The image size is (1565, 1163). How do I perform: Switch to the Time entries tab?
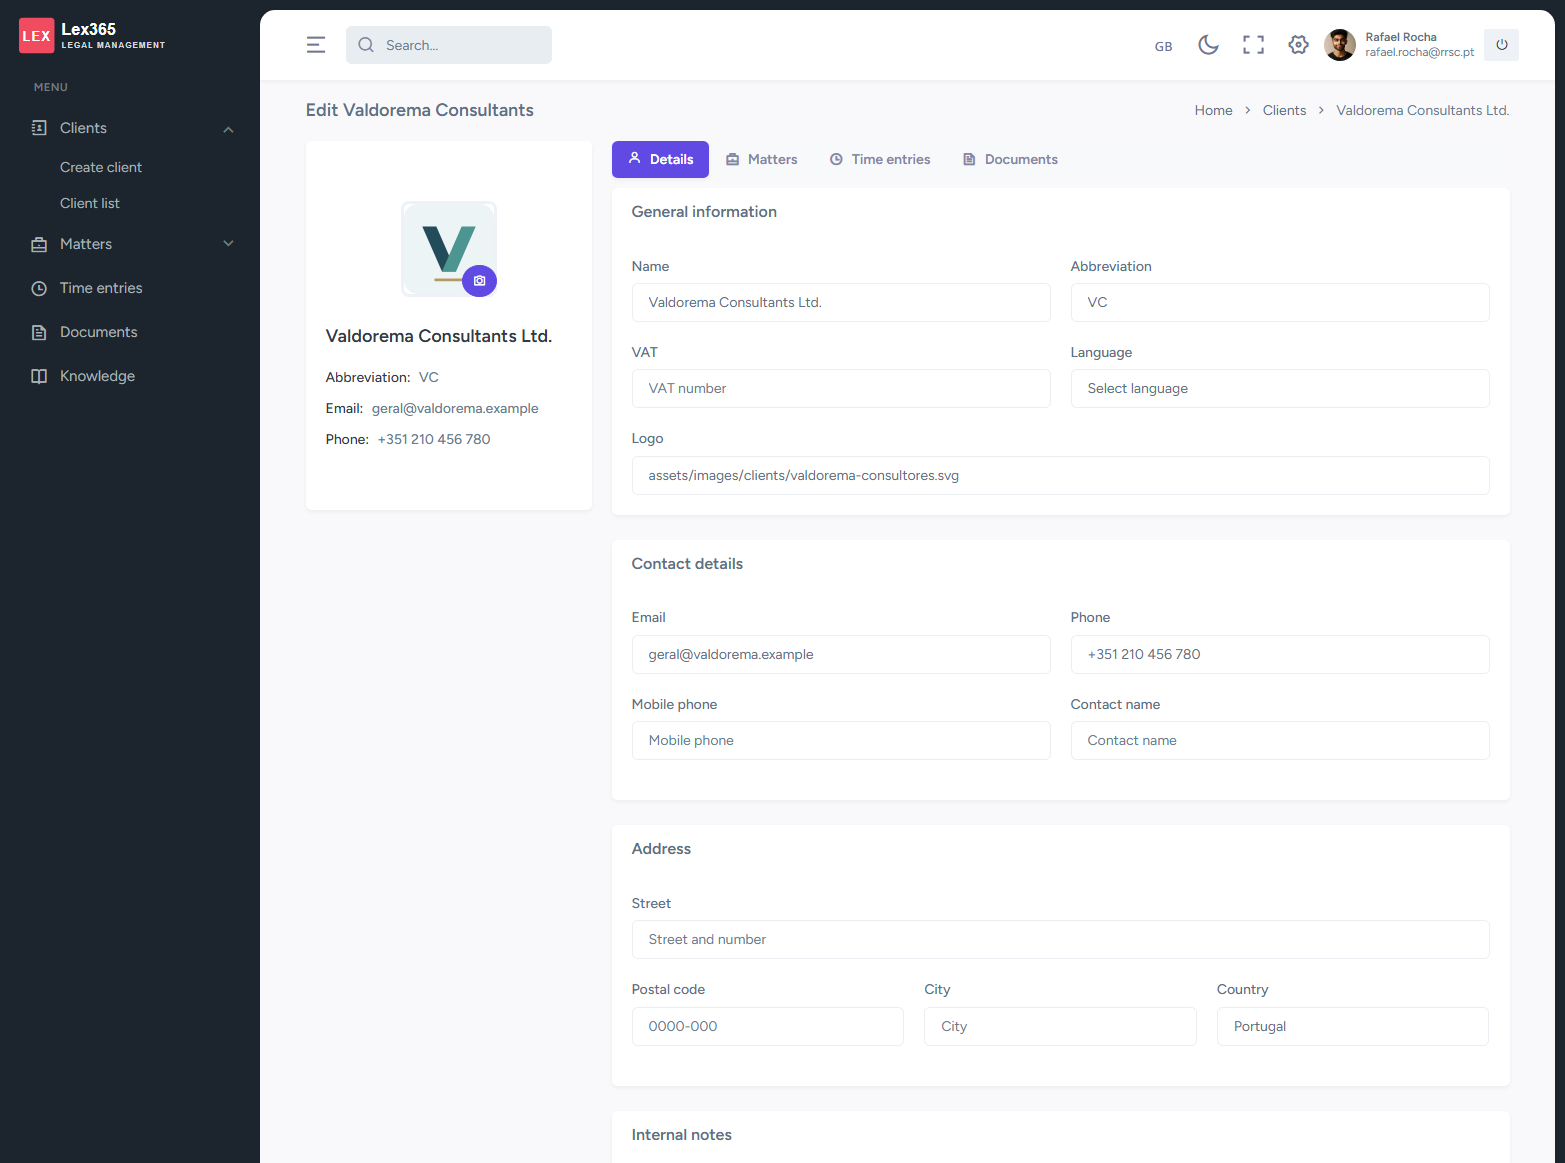880,160
